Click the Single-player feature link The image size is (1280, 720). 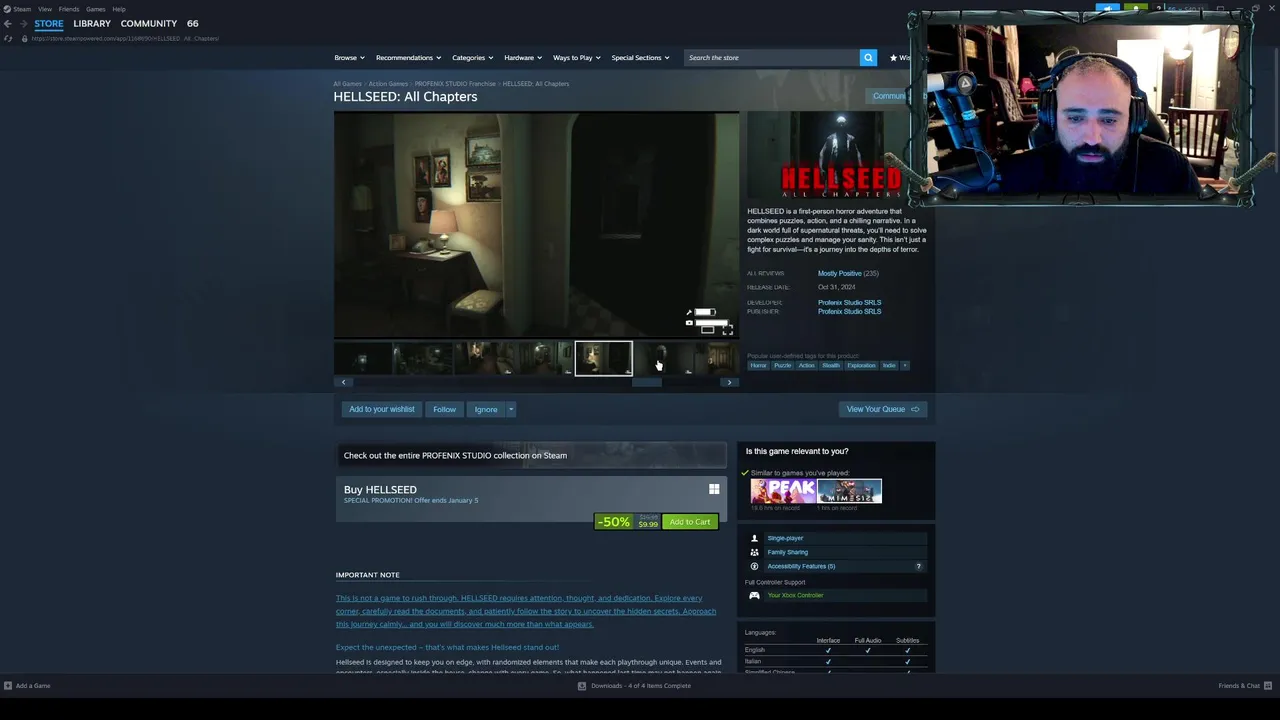[785, 538]
